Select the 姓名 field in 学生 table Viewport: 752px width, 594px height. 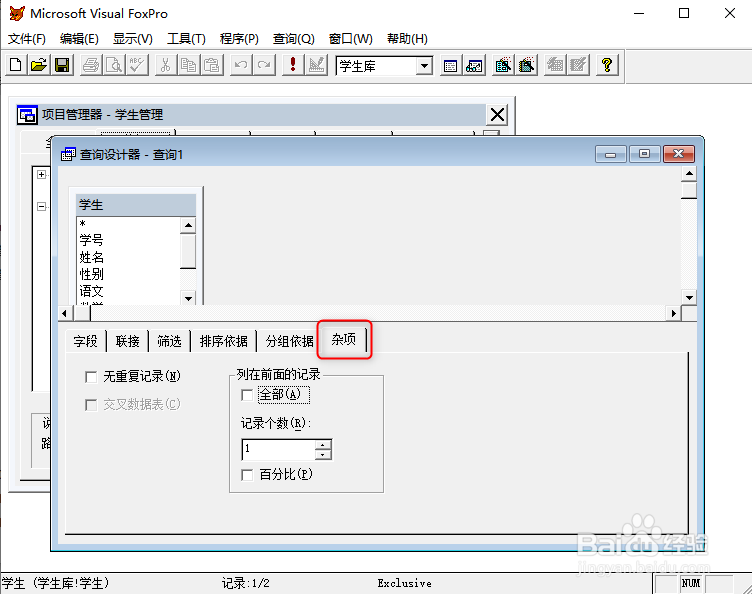[x=91, y=257]
